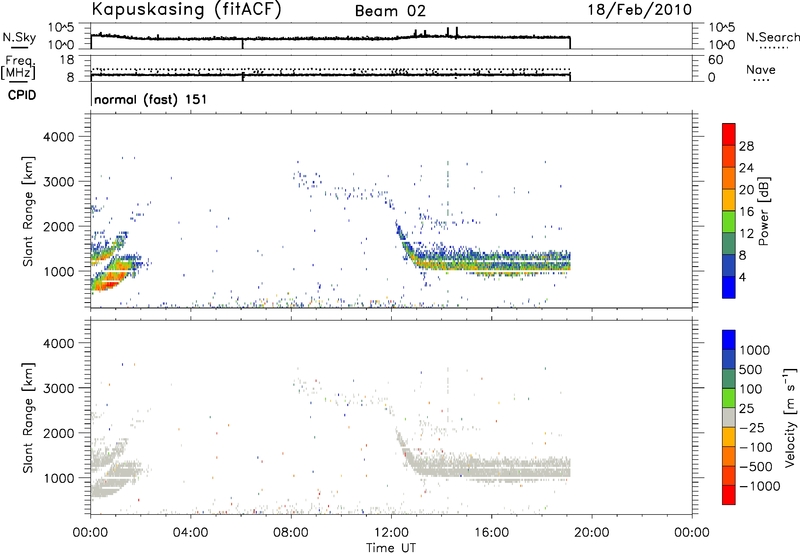Click the power panel 'Slant Range [km]' label
800x554 pixels.
(28, 211)
